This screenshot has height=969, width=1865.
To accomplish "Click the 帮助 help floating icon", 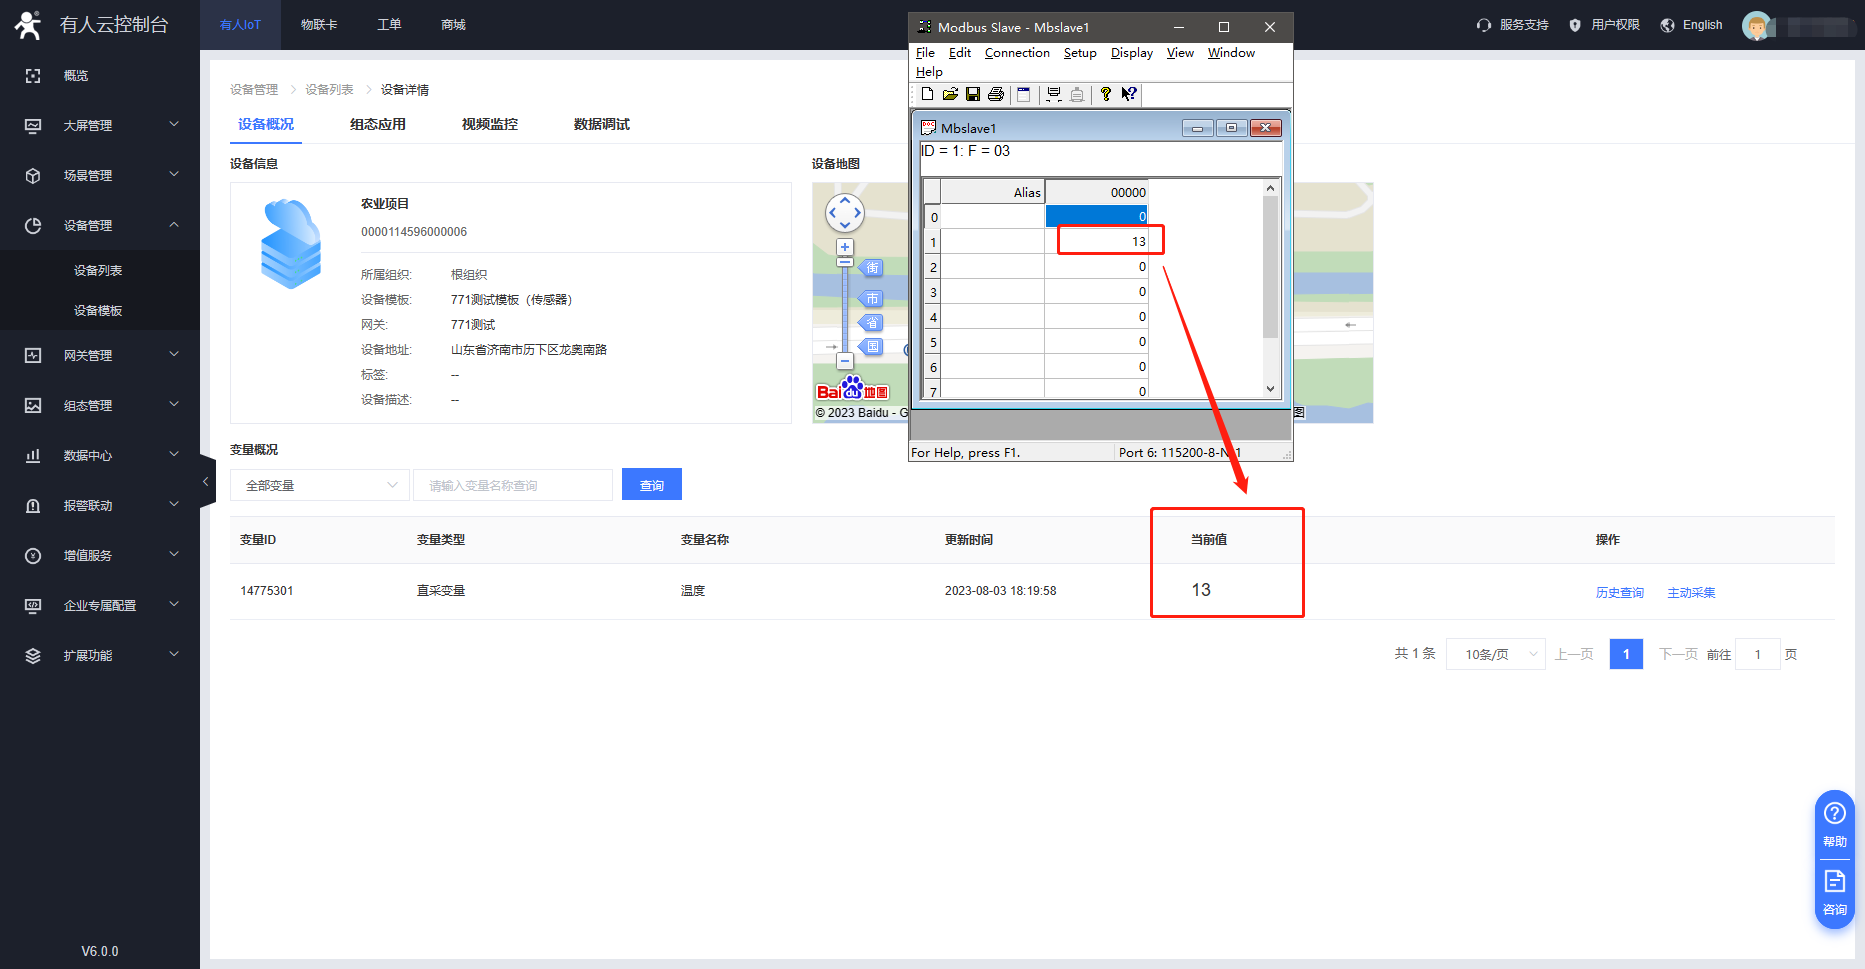I will 1834,822.
